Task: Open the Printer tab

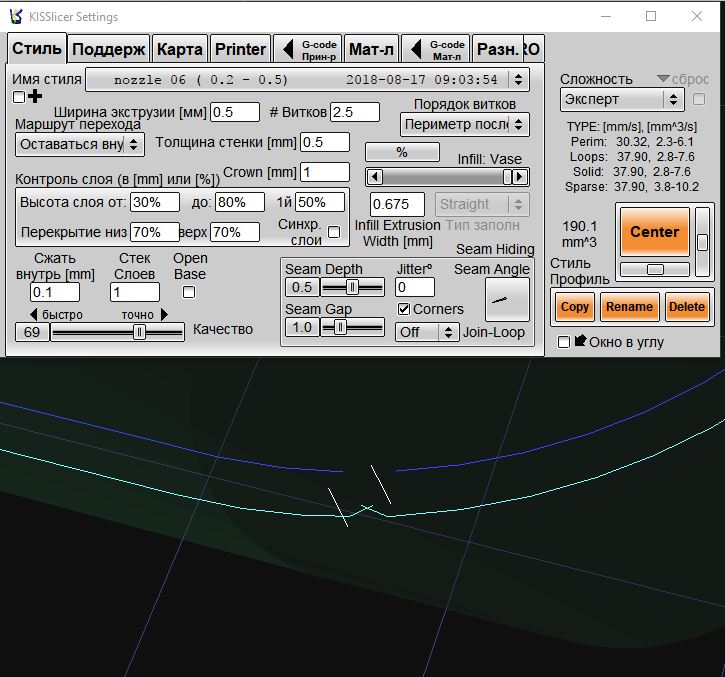Action: [241, 49]
